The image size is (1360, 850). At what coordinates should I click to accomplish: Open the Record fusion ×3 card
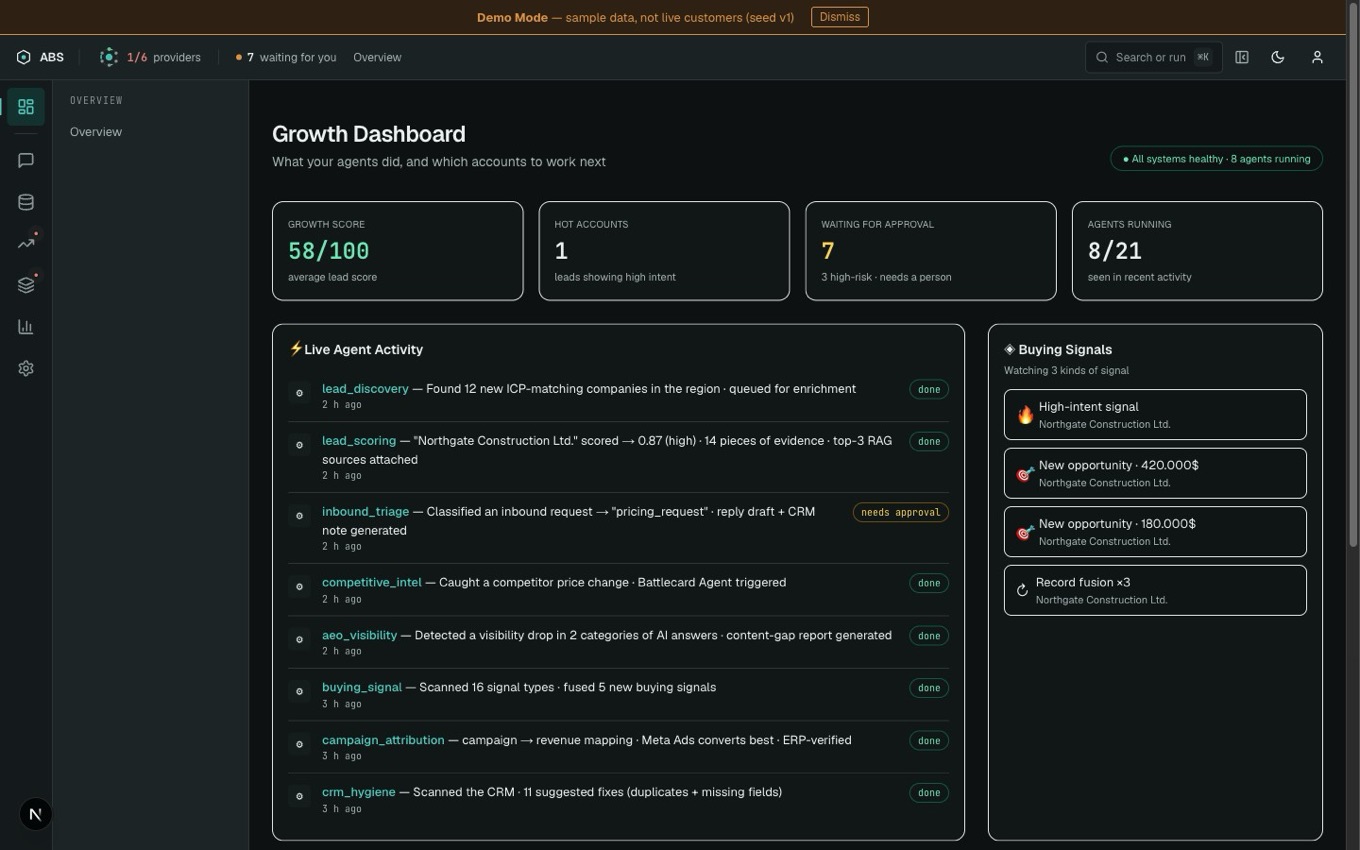click(1155, 591)
